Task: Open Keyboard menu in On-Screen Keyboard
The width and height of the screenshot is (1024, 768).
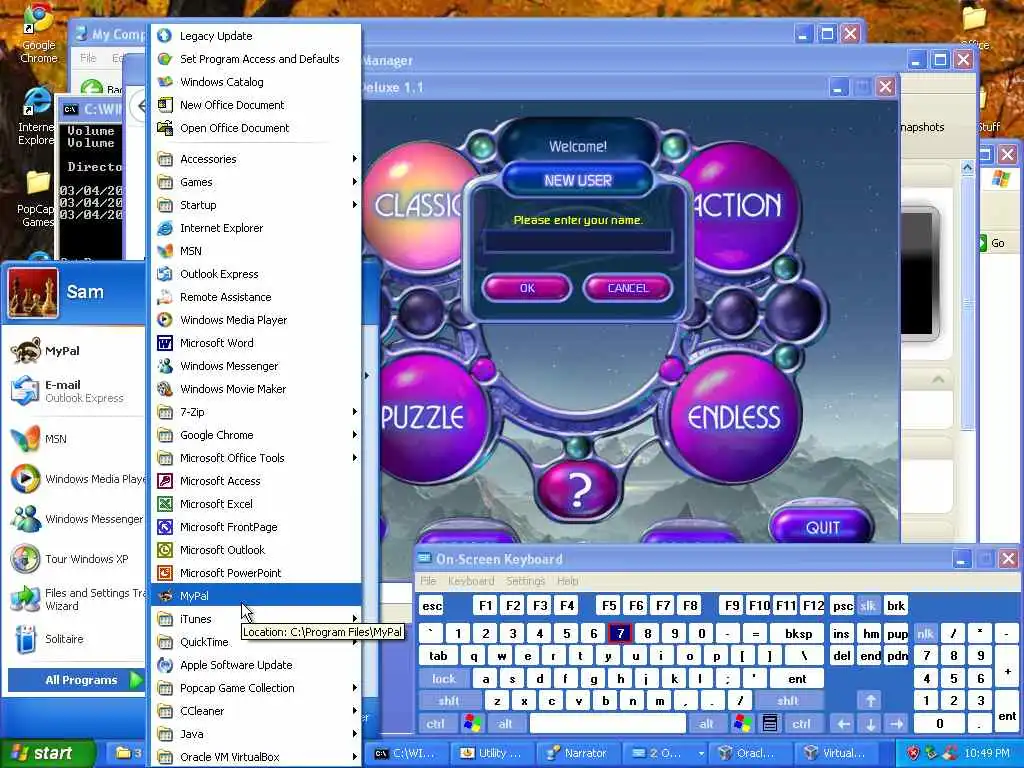Action: (x=471, y=581)
